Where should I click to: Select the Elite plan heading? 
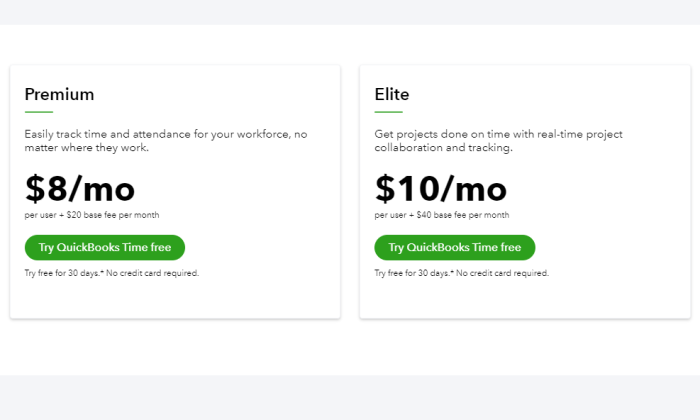coord(392,94)
